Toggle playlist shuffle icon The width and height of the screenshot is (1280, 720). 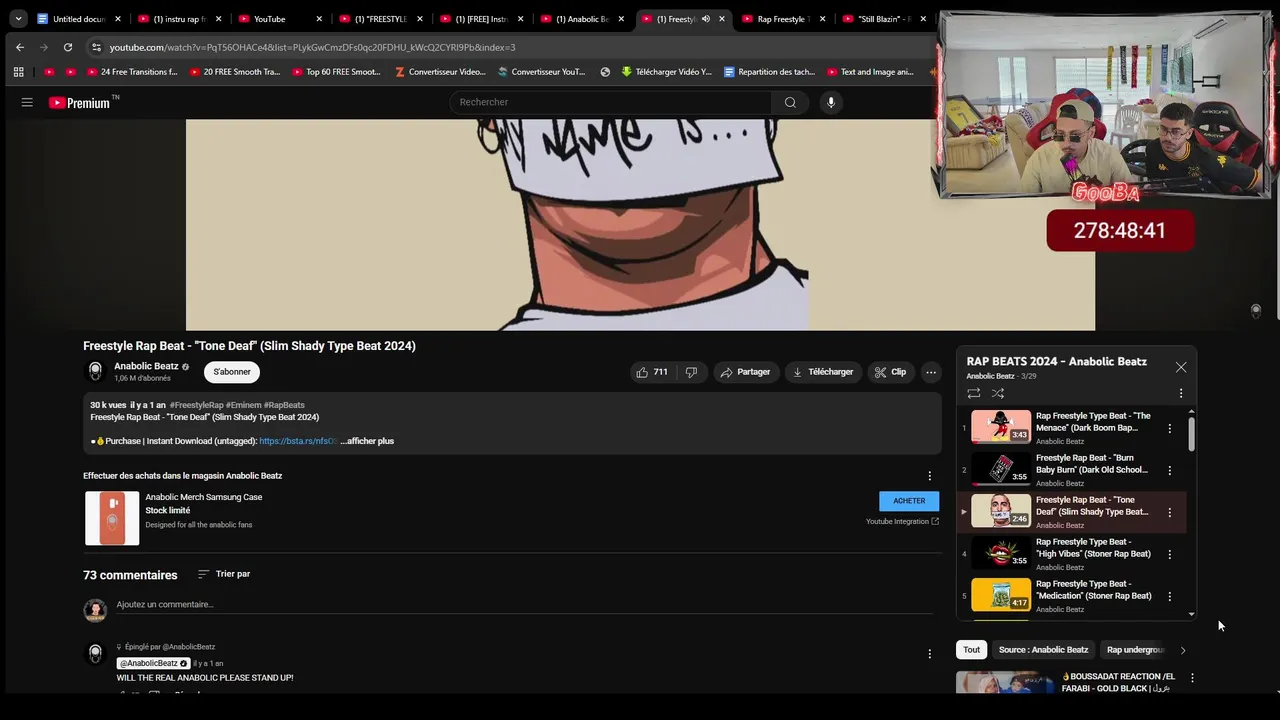998,393
